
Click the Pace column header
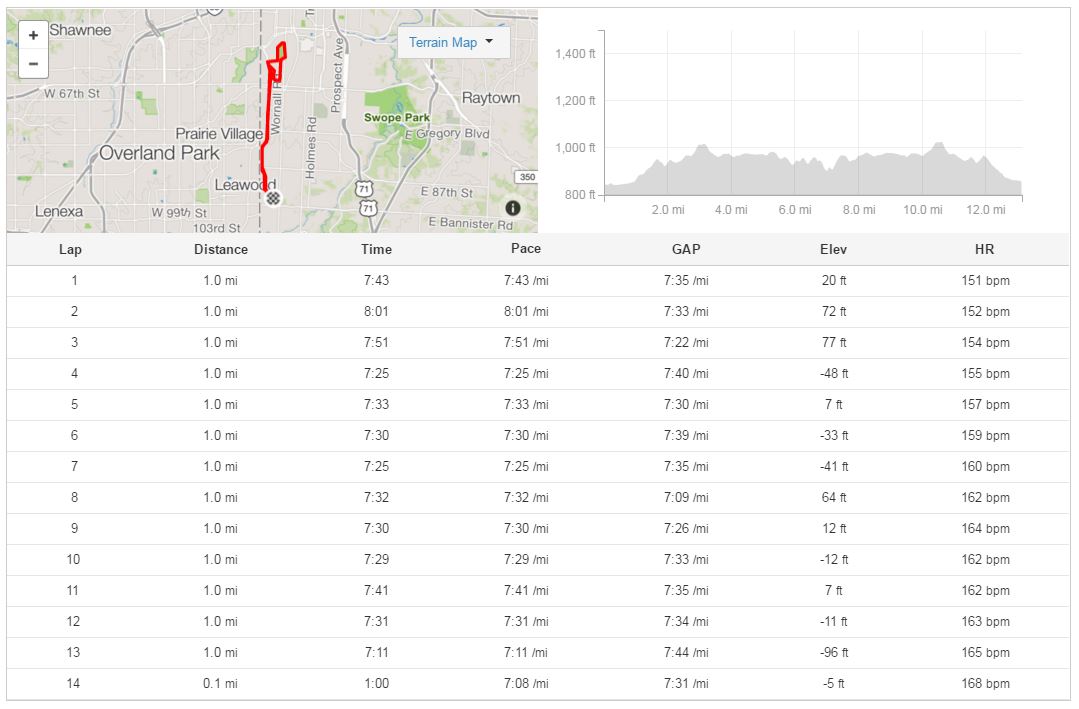525,249
